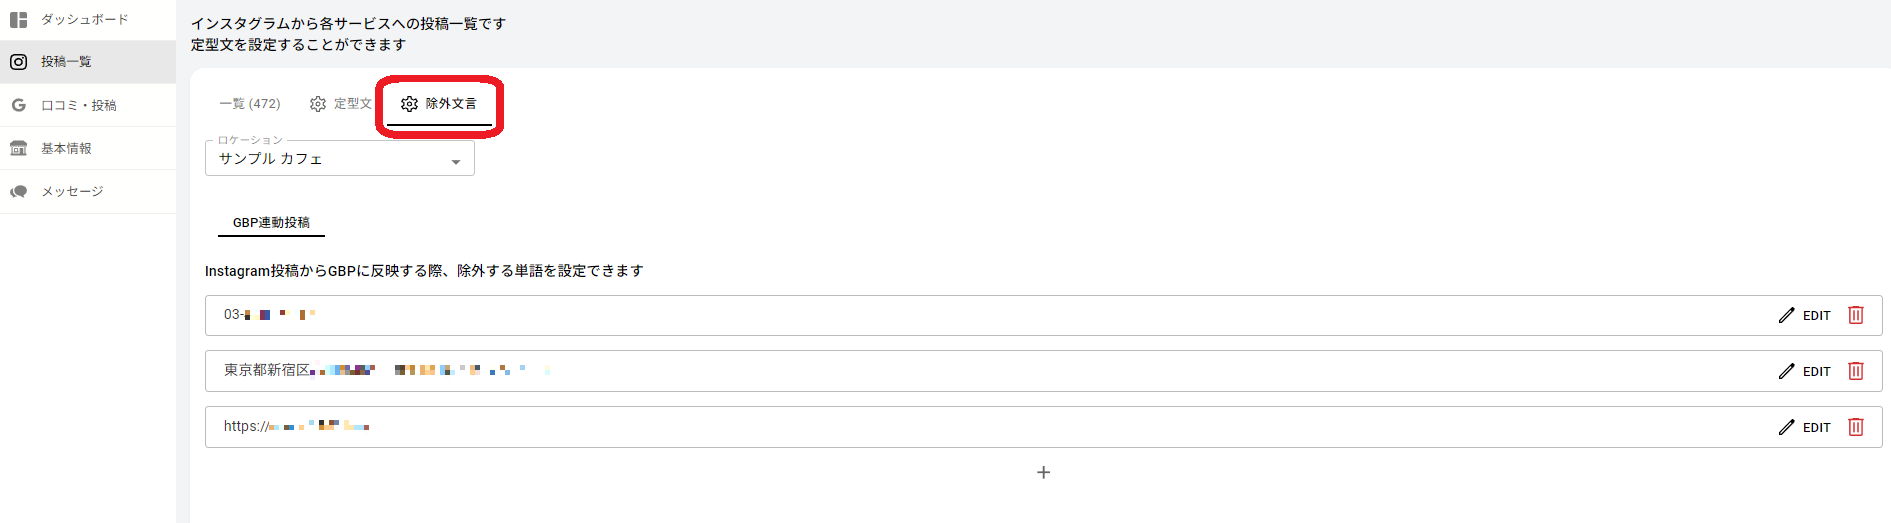Open 口コミ・投稿 in the sidebar
The height and width of the screenshot is (523, 1891).
(x=79, y=105)
